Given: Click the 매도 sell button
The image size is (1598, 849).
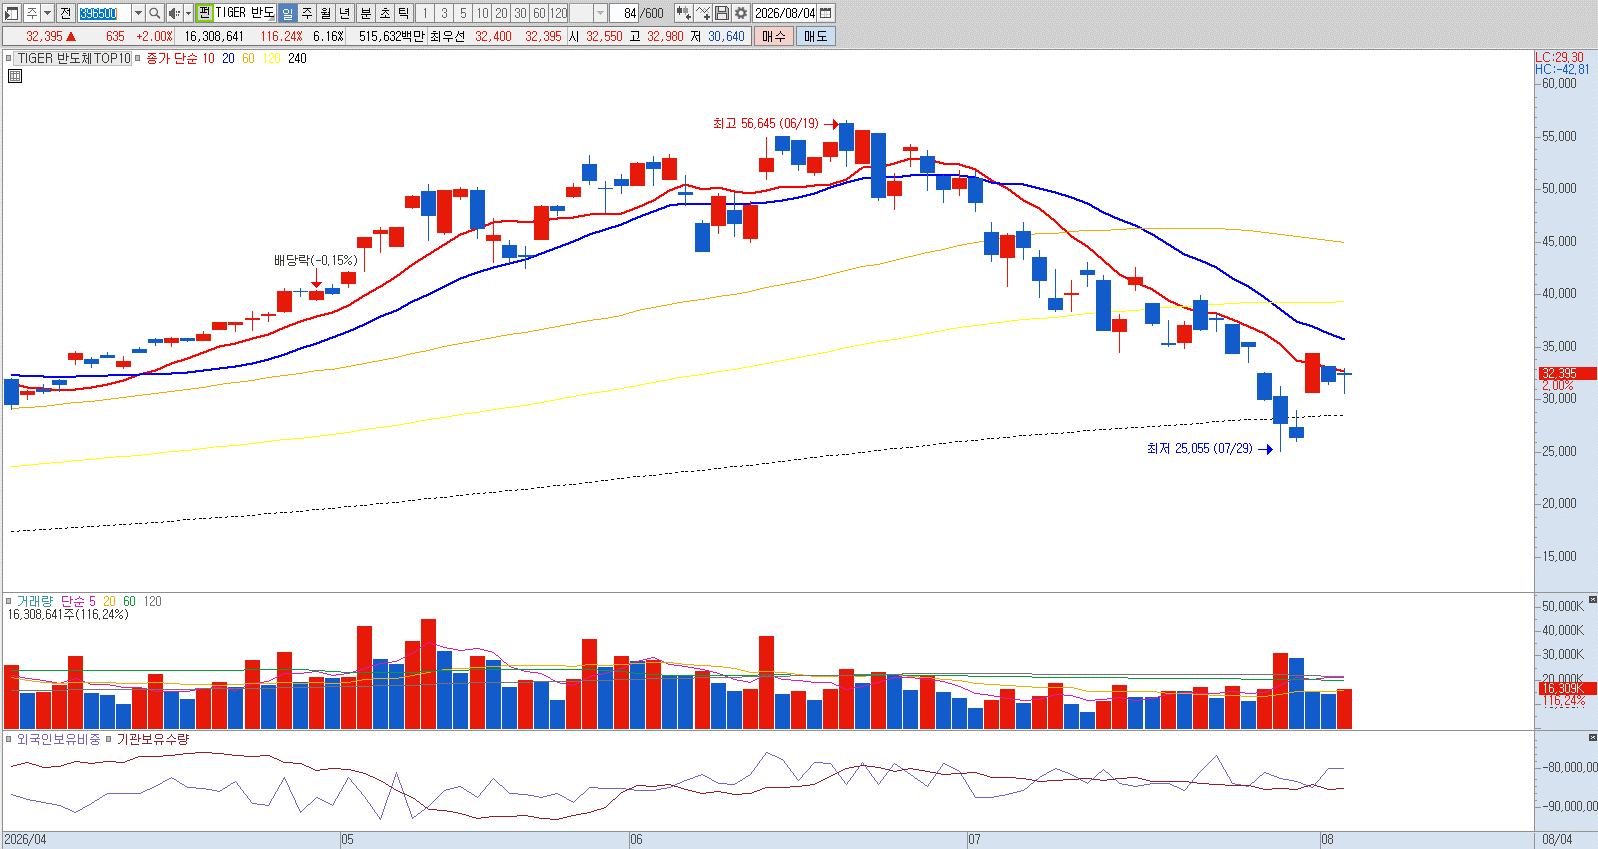Looking at the screenshot, I should [815, 36].
